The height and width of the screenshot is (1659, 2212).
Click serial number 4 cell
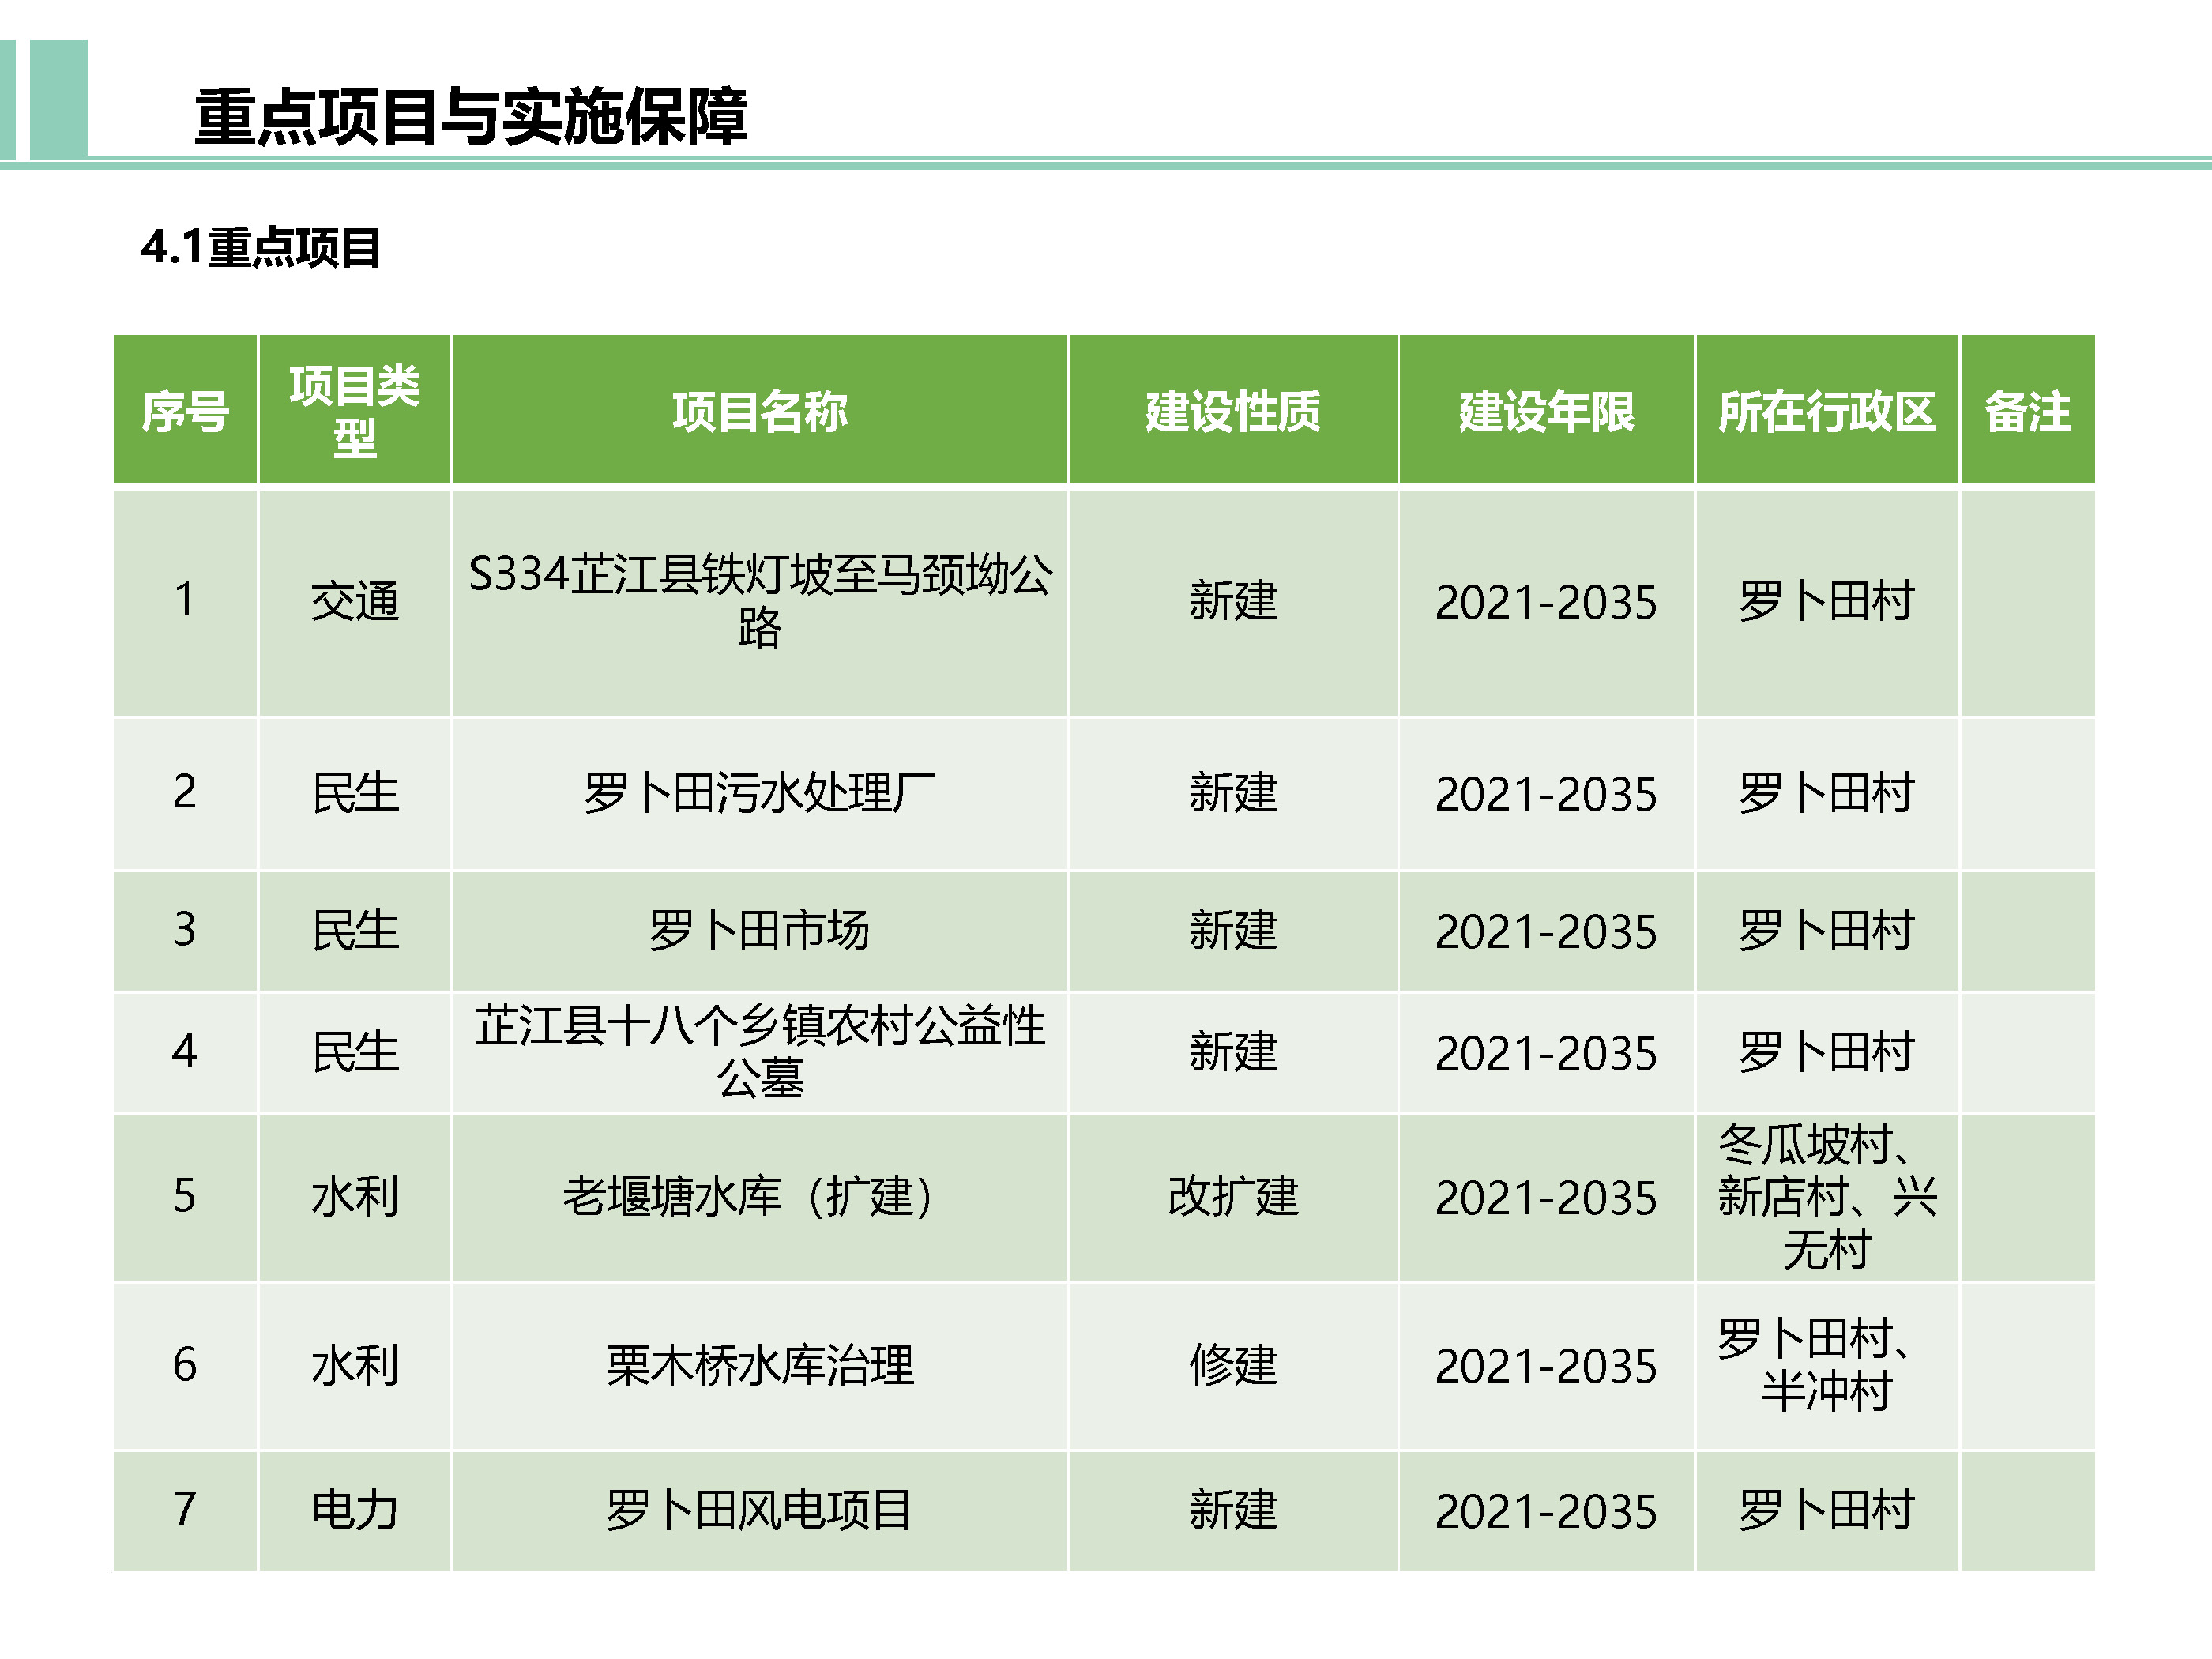[x=185, y=1052]
